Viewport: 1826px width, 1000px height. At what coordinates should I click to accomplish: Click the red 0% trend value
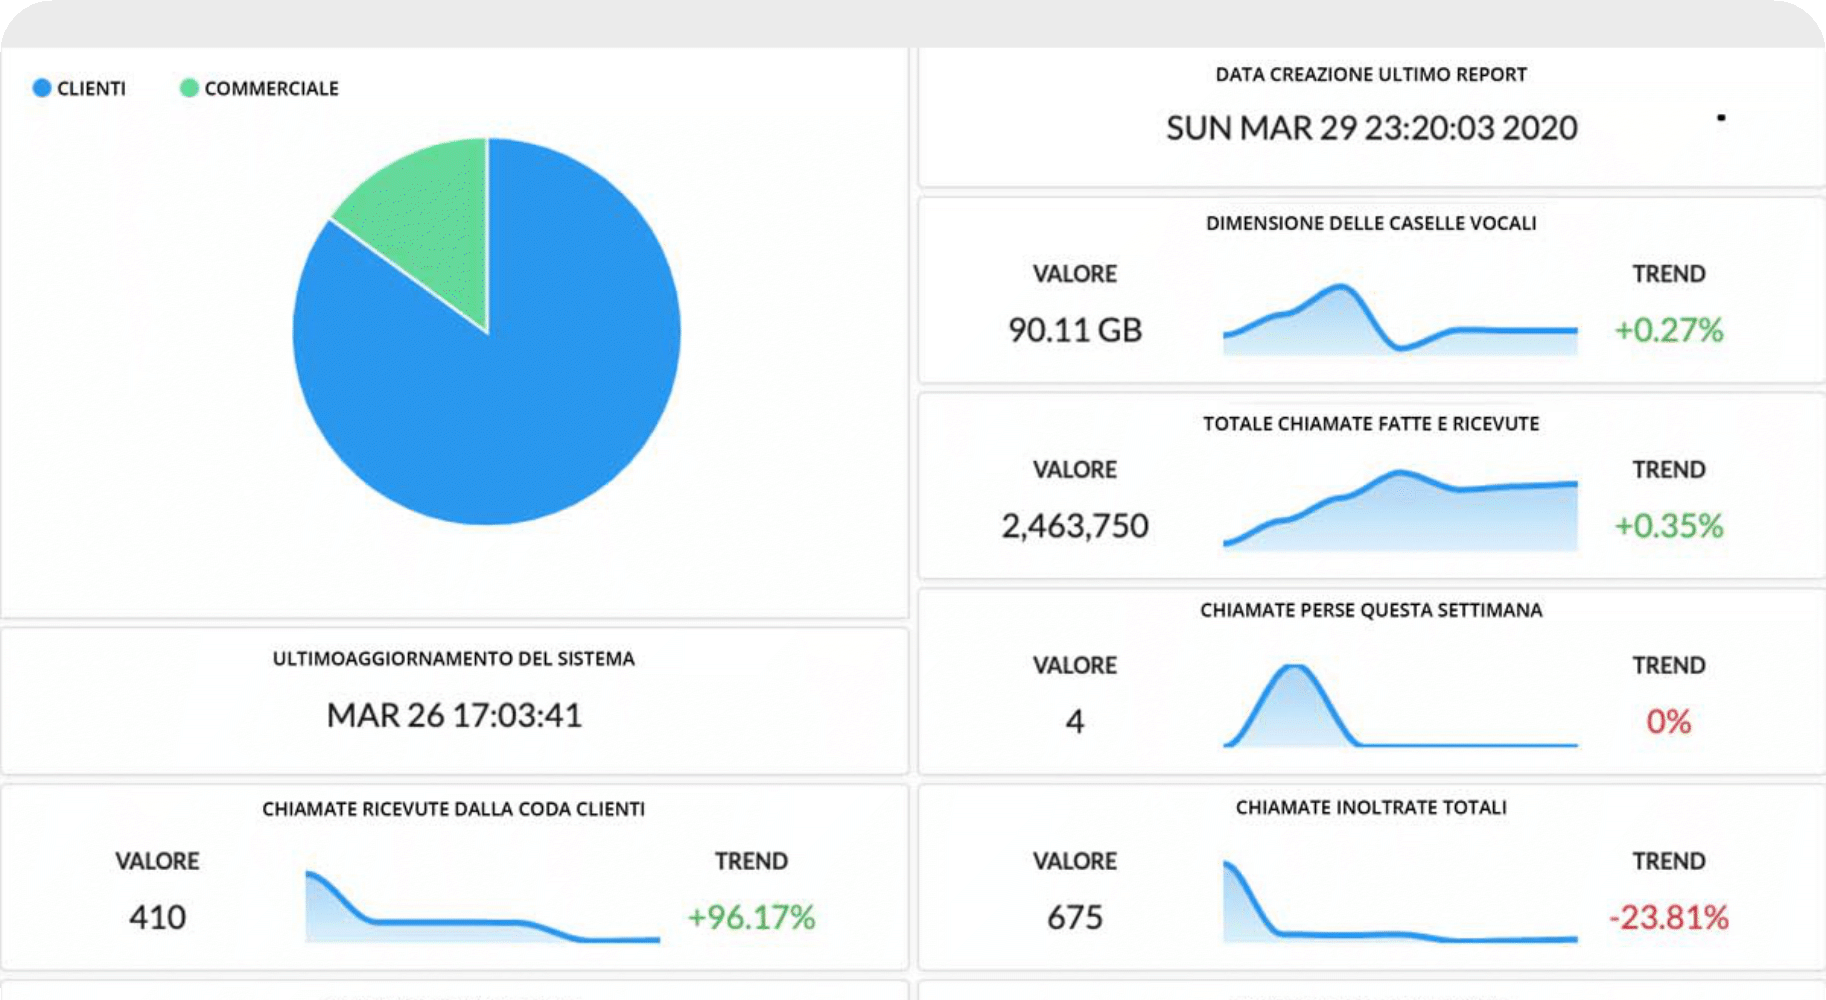(x=1668, y=721)
